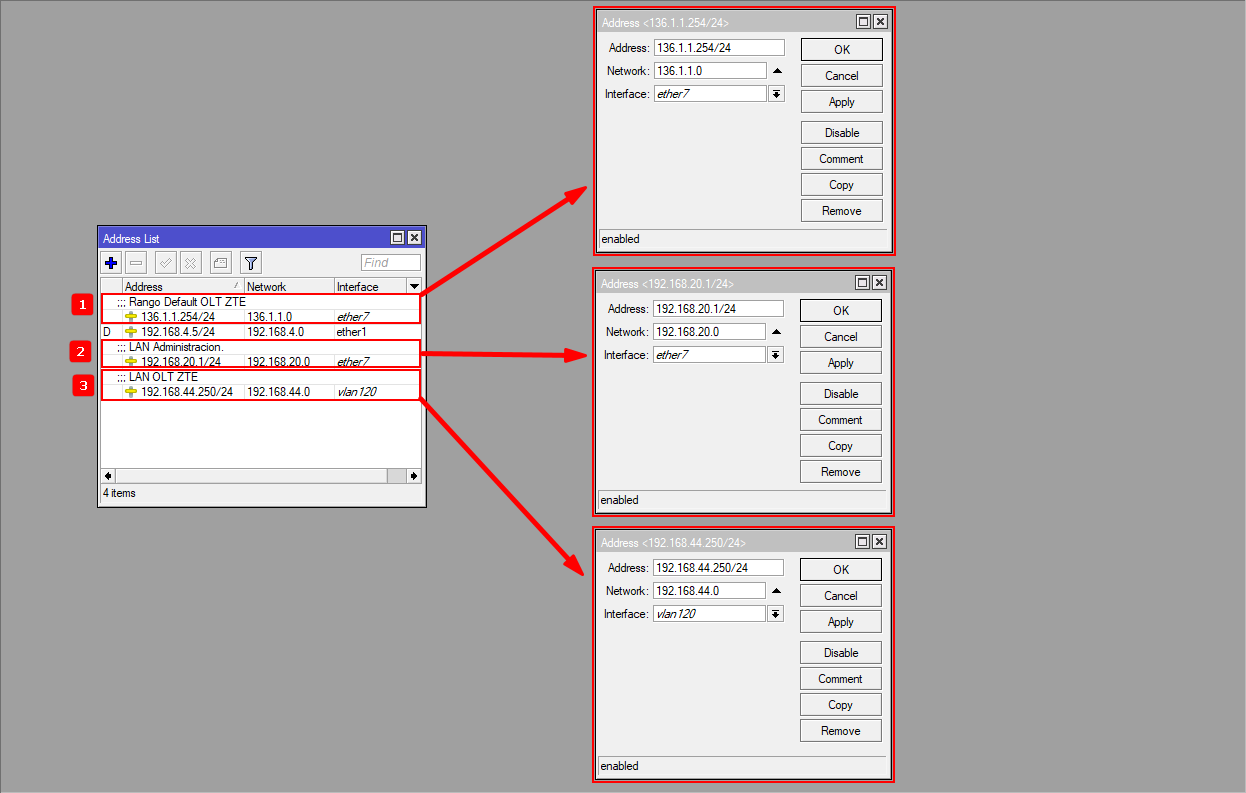Open the funnel Filter tool

pyautogui.click(x=251, y=263)
